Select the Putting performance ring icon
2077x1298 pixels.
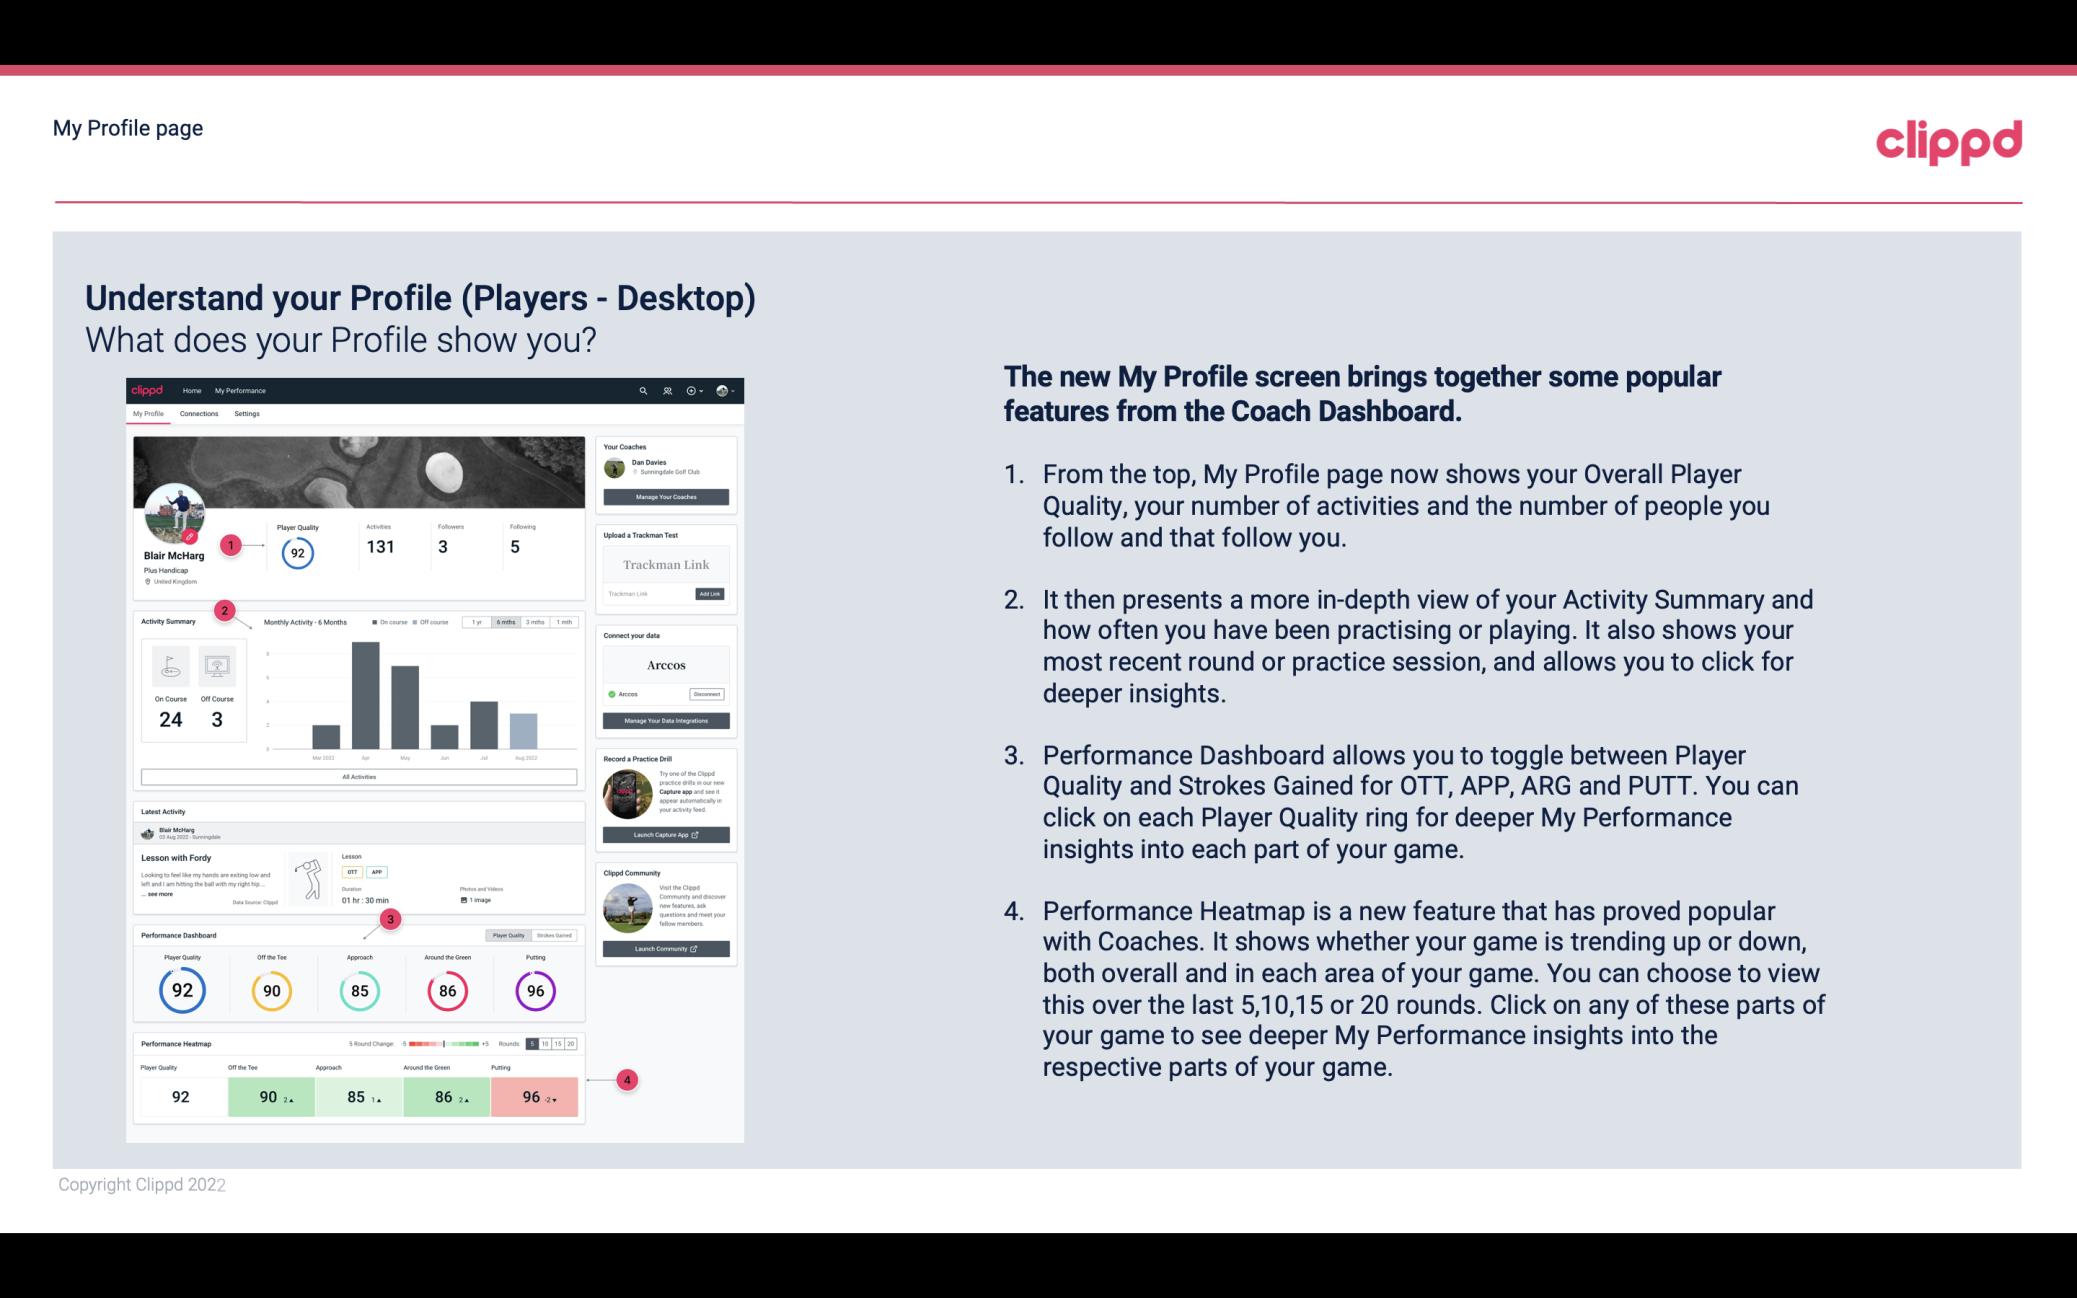[x=534, y=987]
